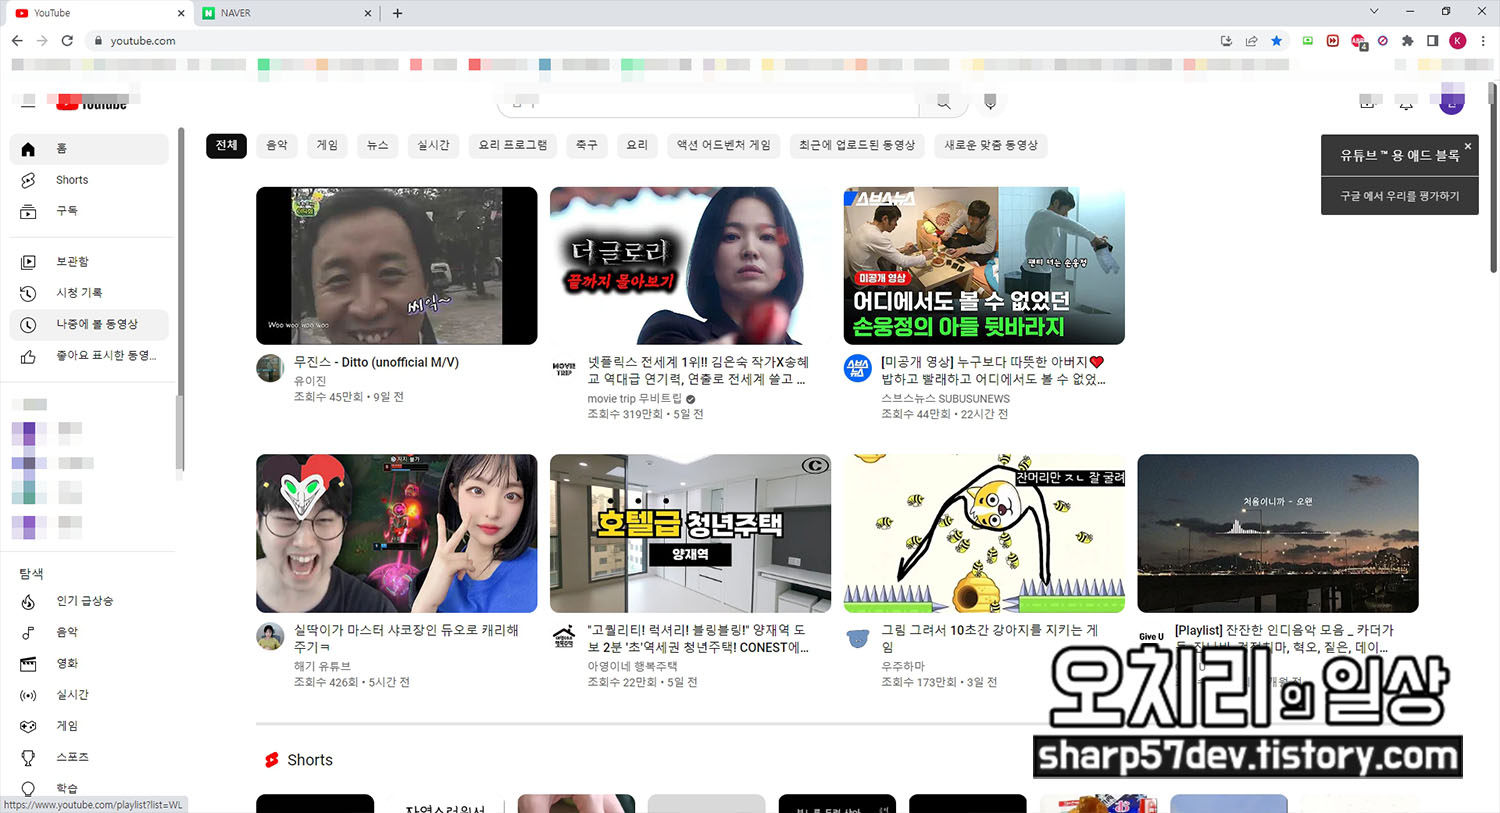Viewport: 1500px width, 813px height.
Task: Click the 유튜브용 애드 블록 popup button
Action: click(x=1399, y=156)
